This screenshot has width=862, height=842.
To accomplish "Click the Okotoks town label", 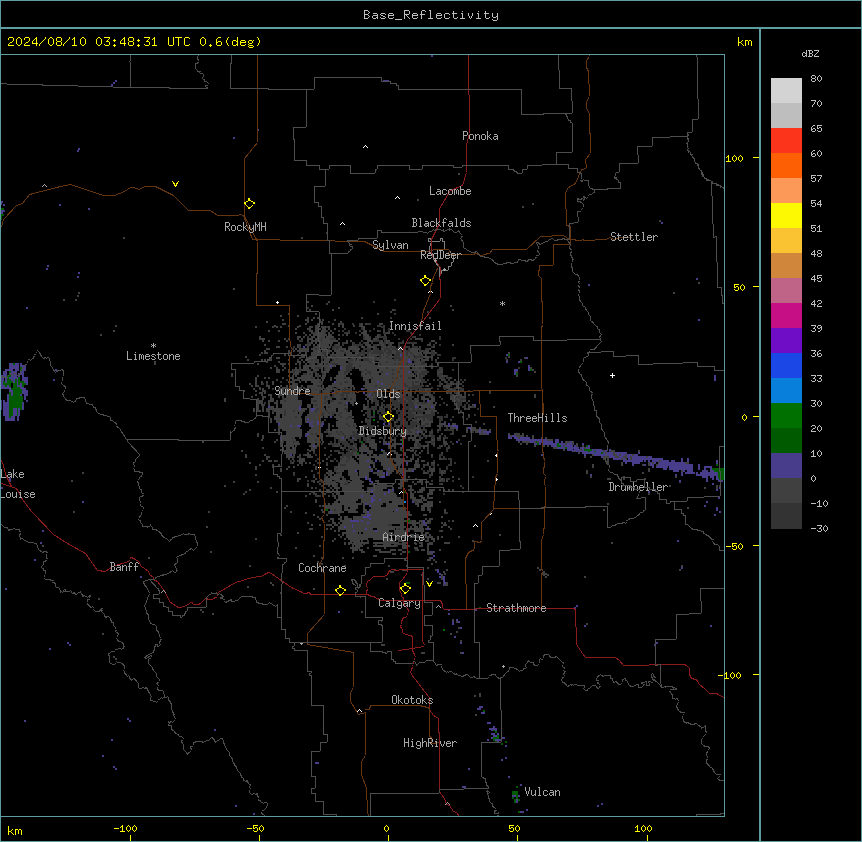I will pyautogui.click(x=412, y=700).
